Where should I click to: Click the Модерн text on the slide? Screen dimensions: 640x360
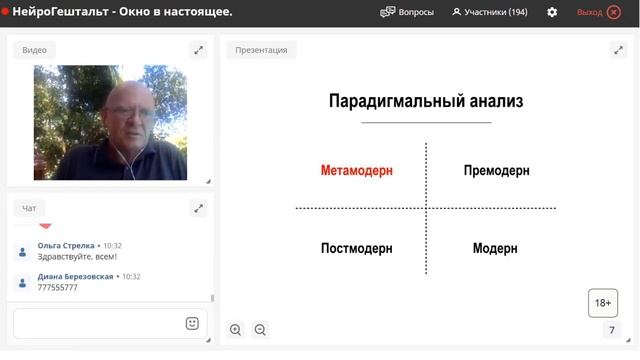pos(495,248)
